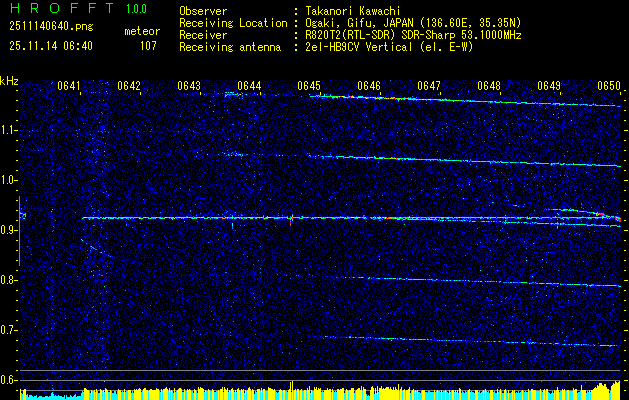The height and width of the screenshot is (400, 629).
Task: Click the kHz axis unit label
Action: (9, 81)
